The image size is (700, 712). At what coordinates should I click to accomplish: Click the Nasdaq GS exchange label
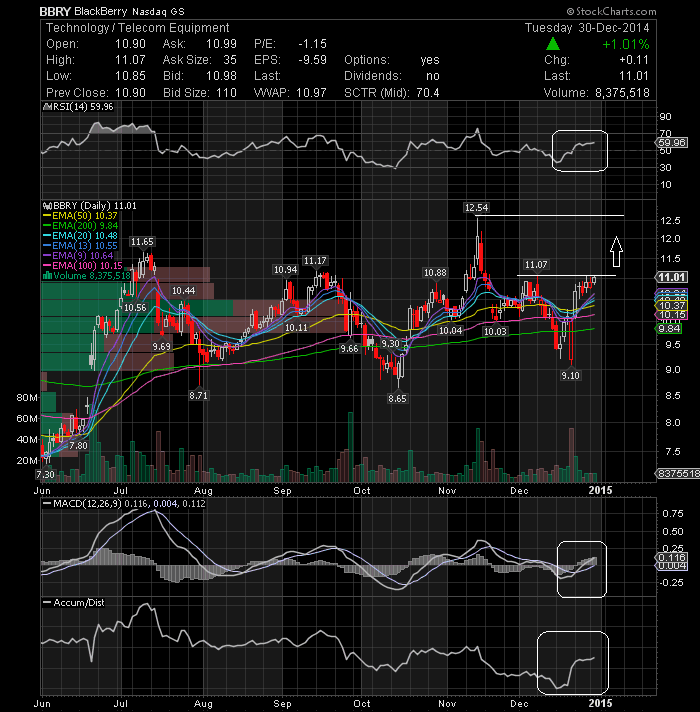pos(158,12)
